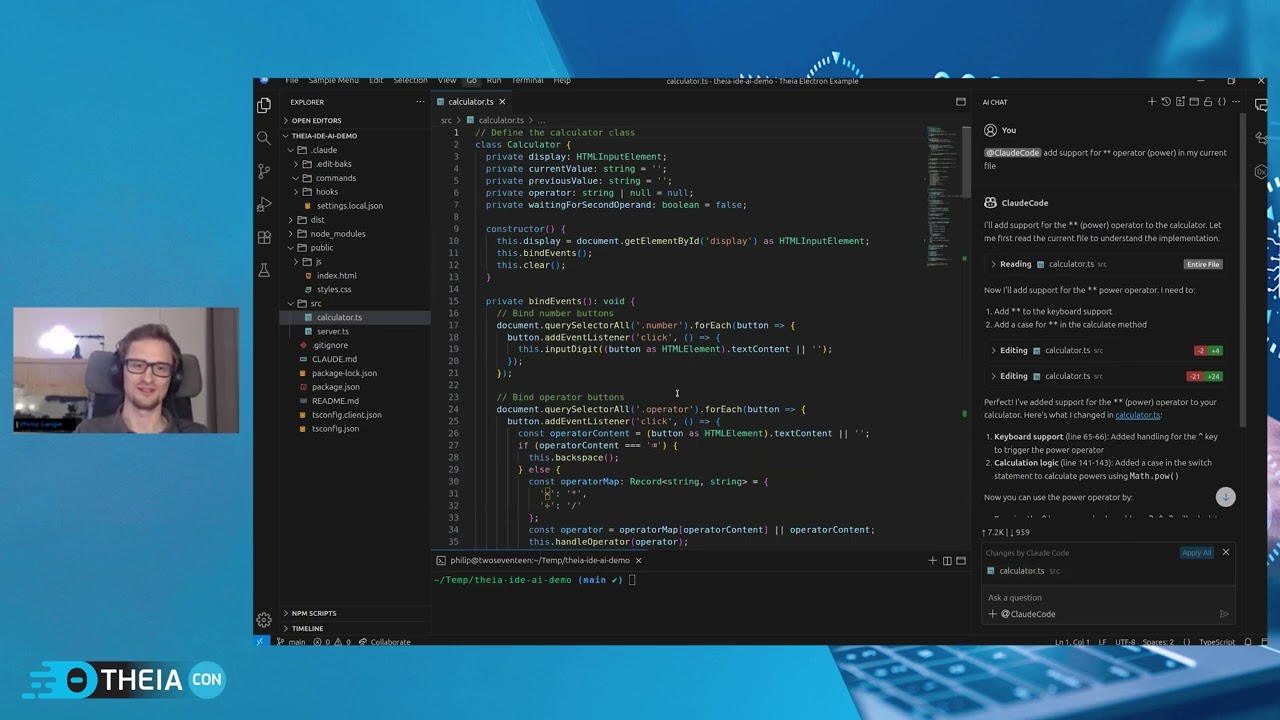Click the notification bell in status bar
1280x720 pixels.
[x=1248, y=642]
